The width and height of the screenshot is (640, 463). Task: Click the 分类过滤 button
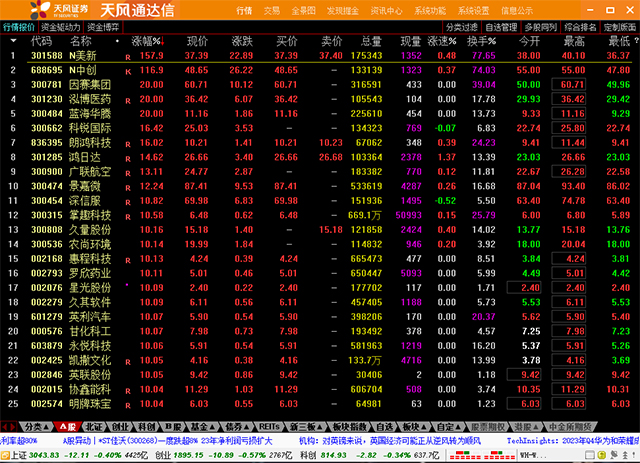pyautogui.click(x=462, y=27)
